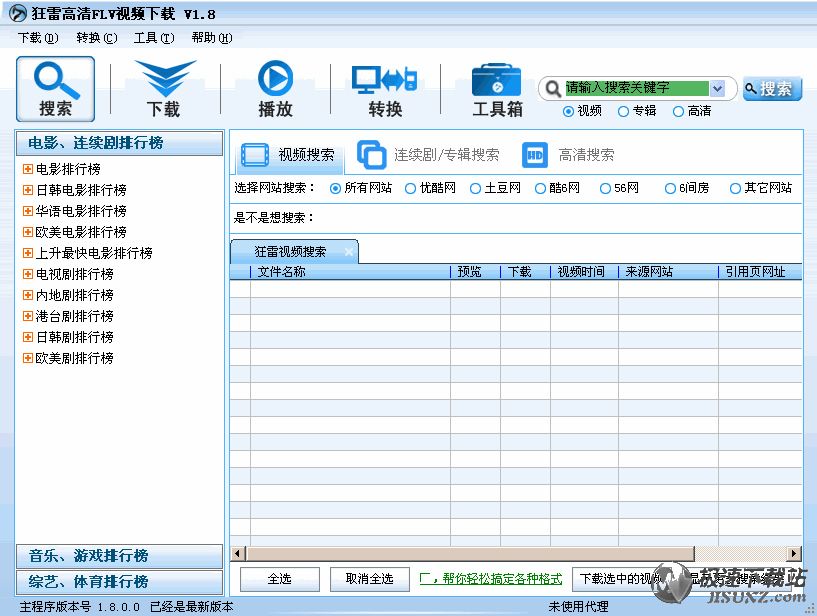The height and width of the screenshot is (616, 817).
Task: Open the 工具(T) menu
Action: tap(153, 38)
